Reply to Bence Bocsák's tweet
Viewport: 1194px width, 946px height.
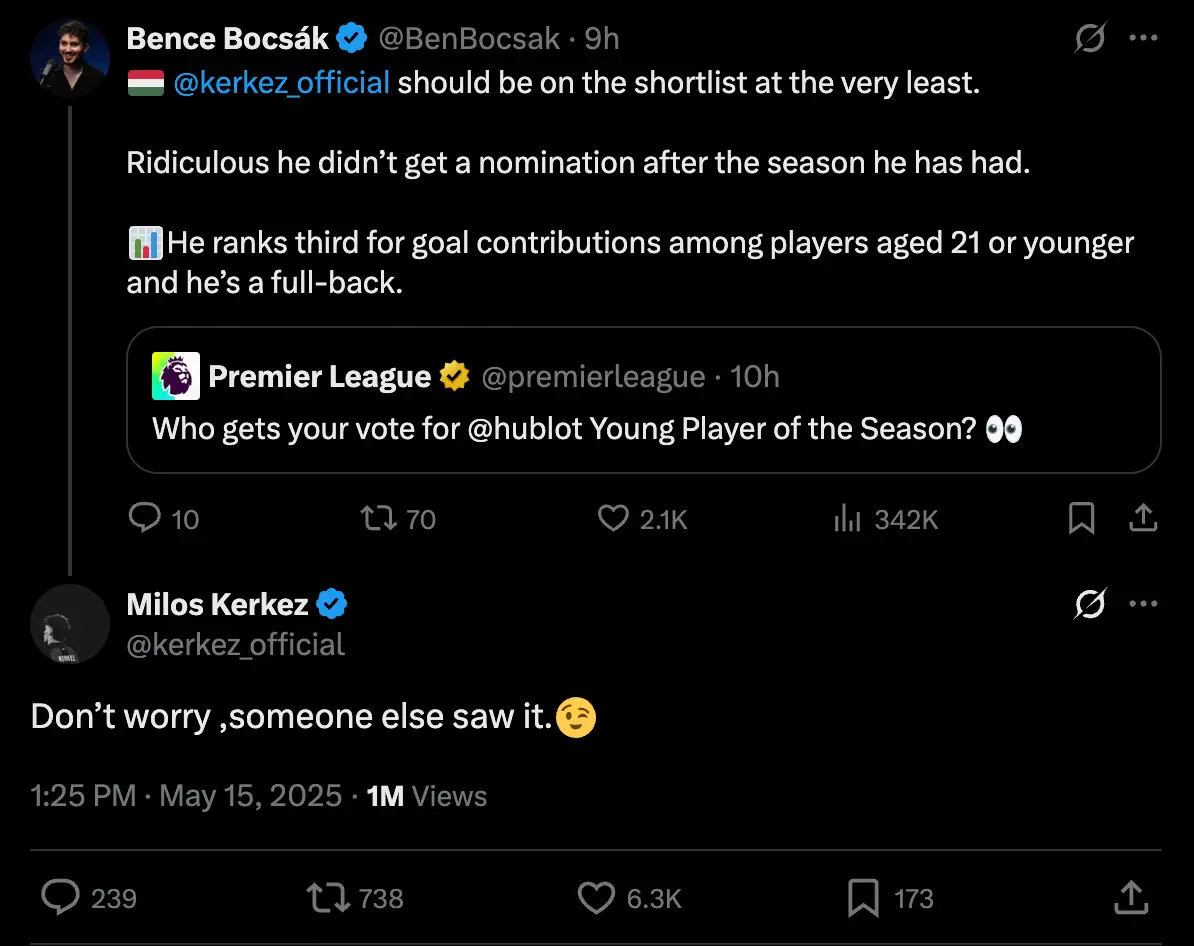pos(146,518)
